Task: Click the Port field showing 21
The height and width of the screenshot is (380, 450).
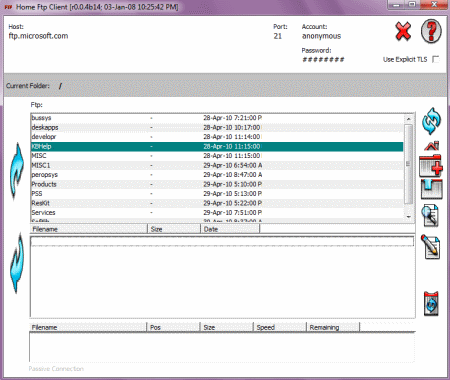Action: click(x=278, y=36)
